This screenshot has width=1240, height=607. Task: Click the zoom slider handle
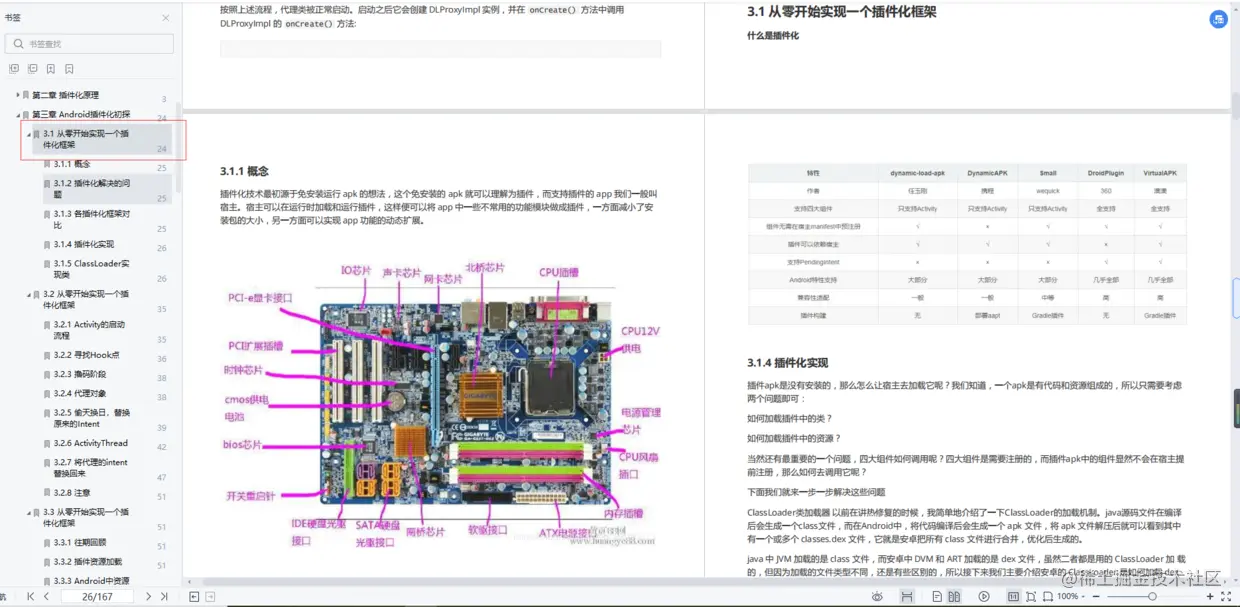click(1152, 597)
